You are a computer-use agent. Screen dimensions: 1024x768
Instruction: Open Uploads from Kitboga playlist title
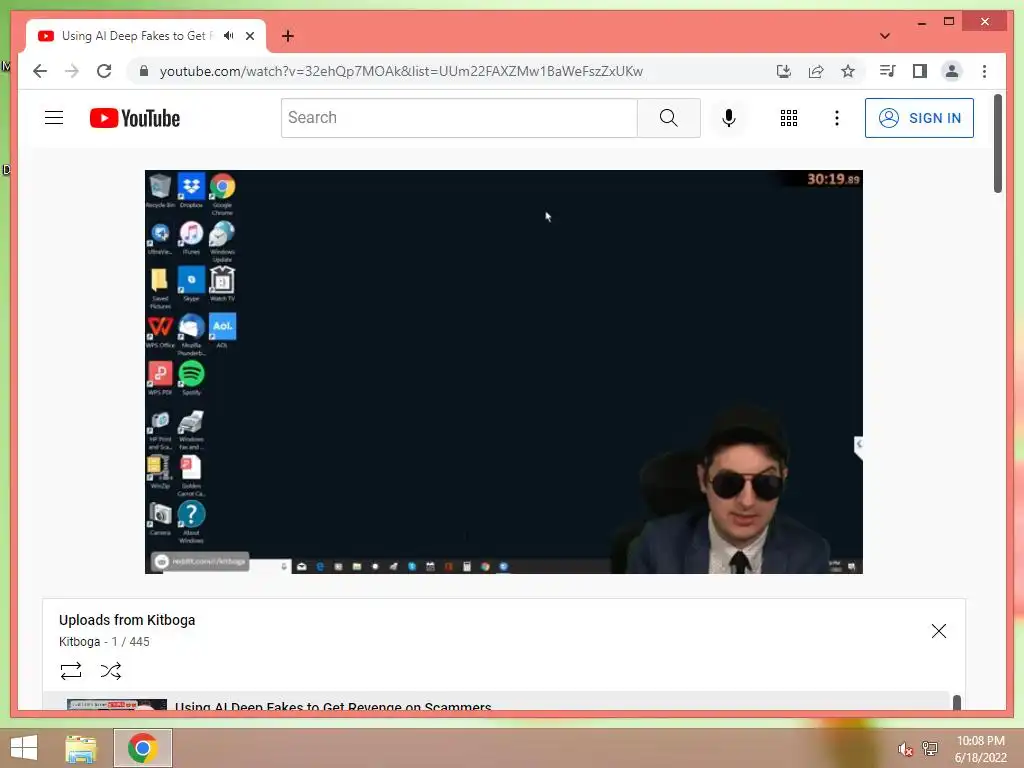127,620
